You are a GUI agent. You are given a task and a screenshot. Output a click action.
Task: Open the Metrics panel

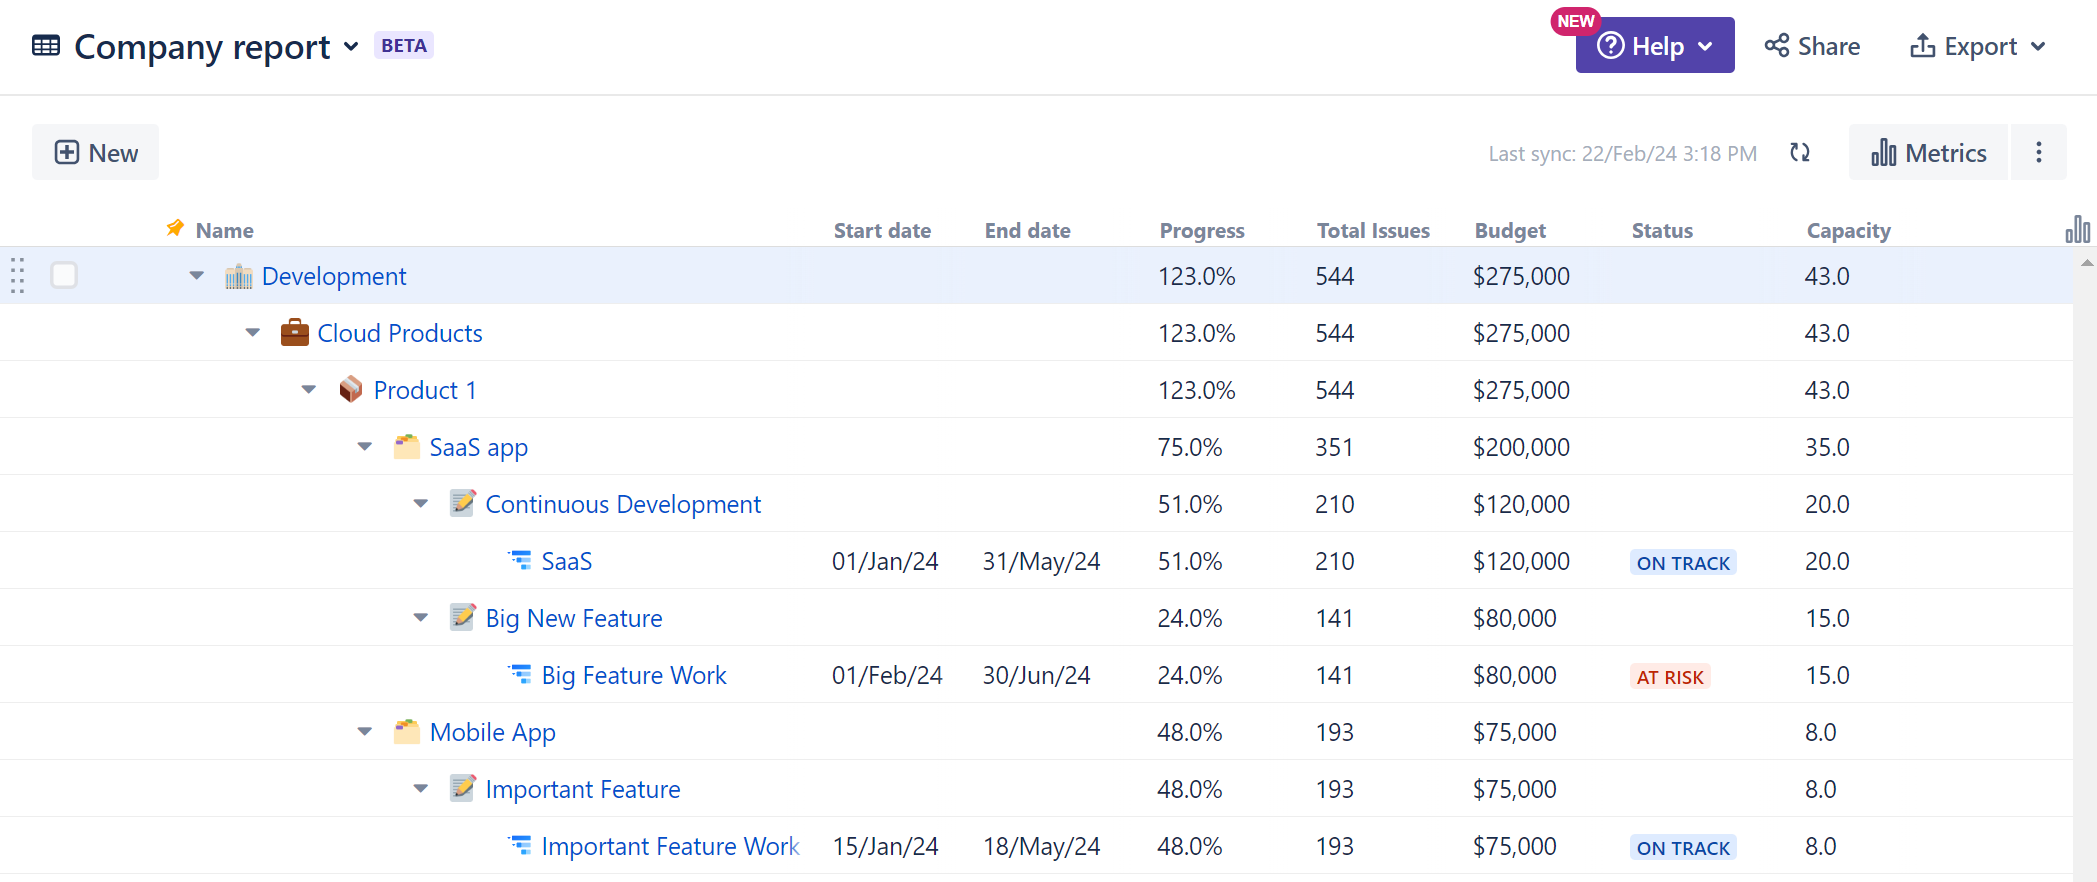click(x=1928, y=152)
